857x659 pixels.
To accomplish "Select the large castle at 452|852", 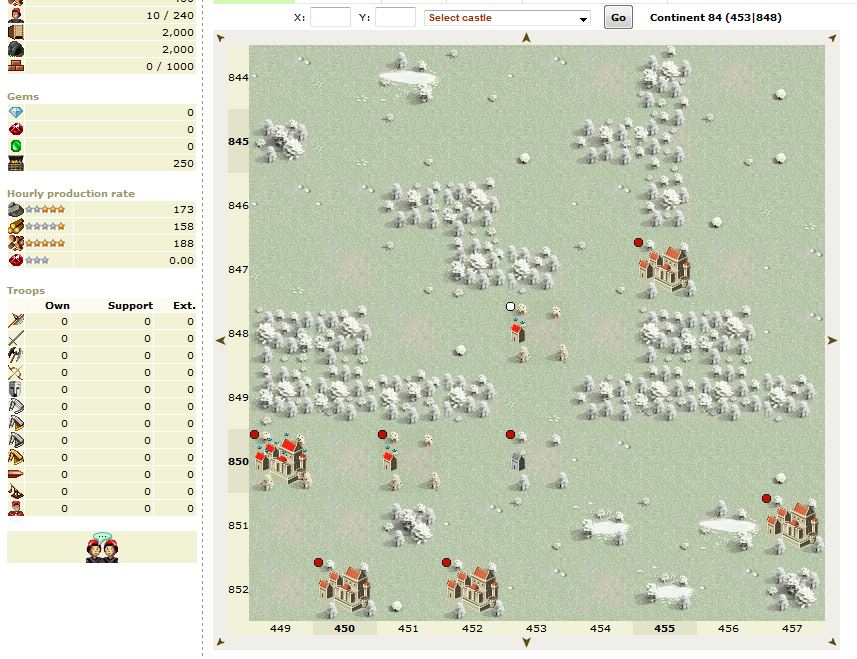I will pos(473,589).
